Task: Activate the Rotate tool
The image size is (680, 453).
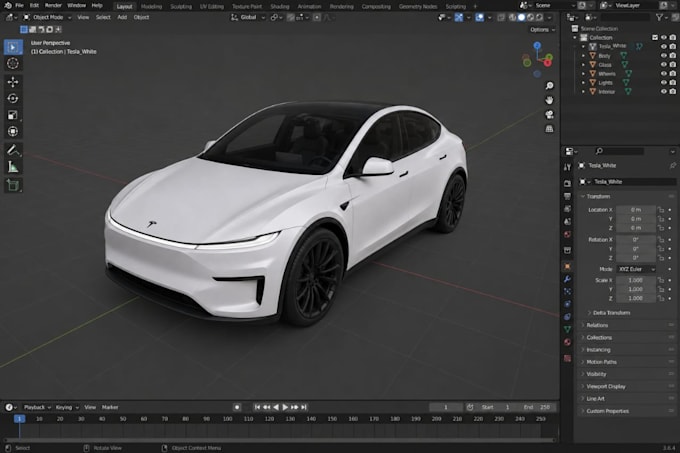Action: (13, 98)
